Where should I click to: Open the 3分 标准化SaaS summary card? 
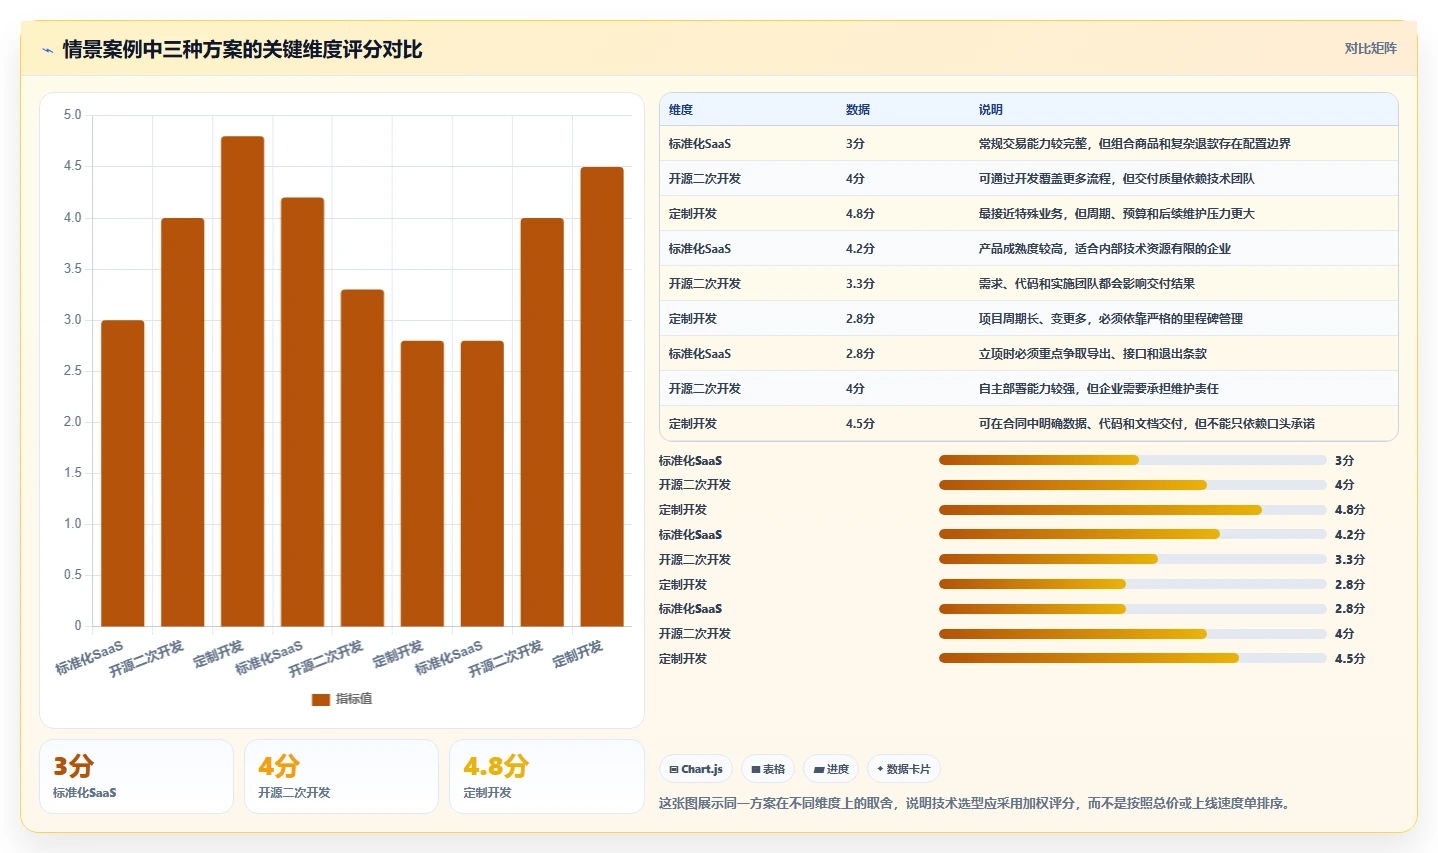(x=136, y=777)
